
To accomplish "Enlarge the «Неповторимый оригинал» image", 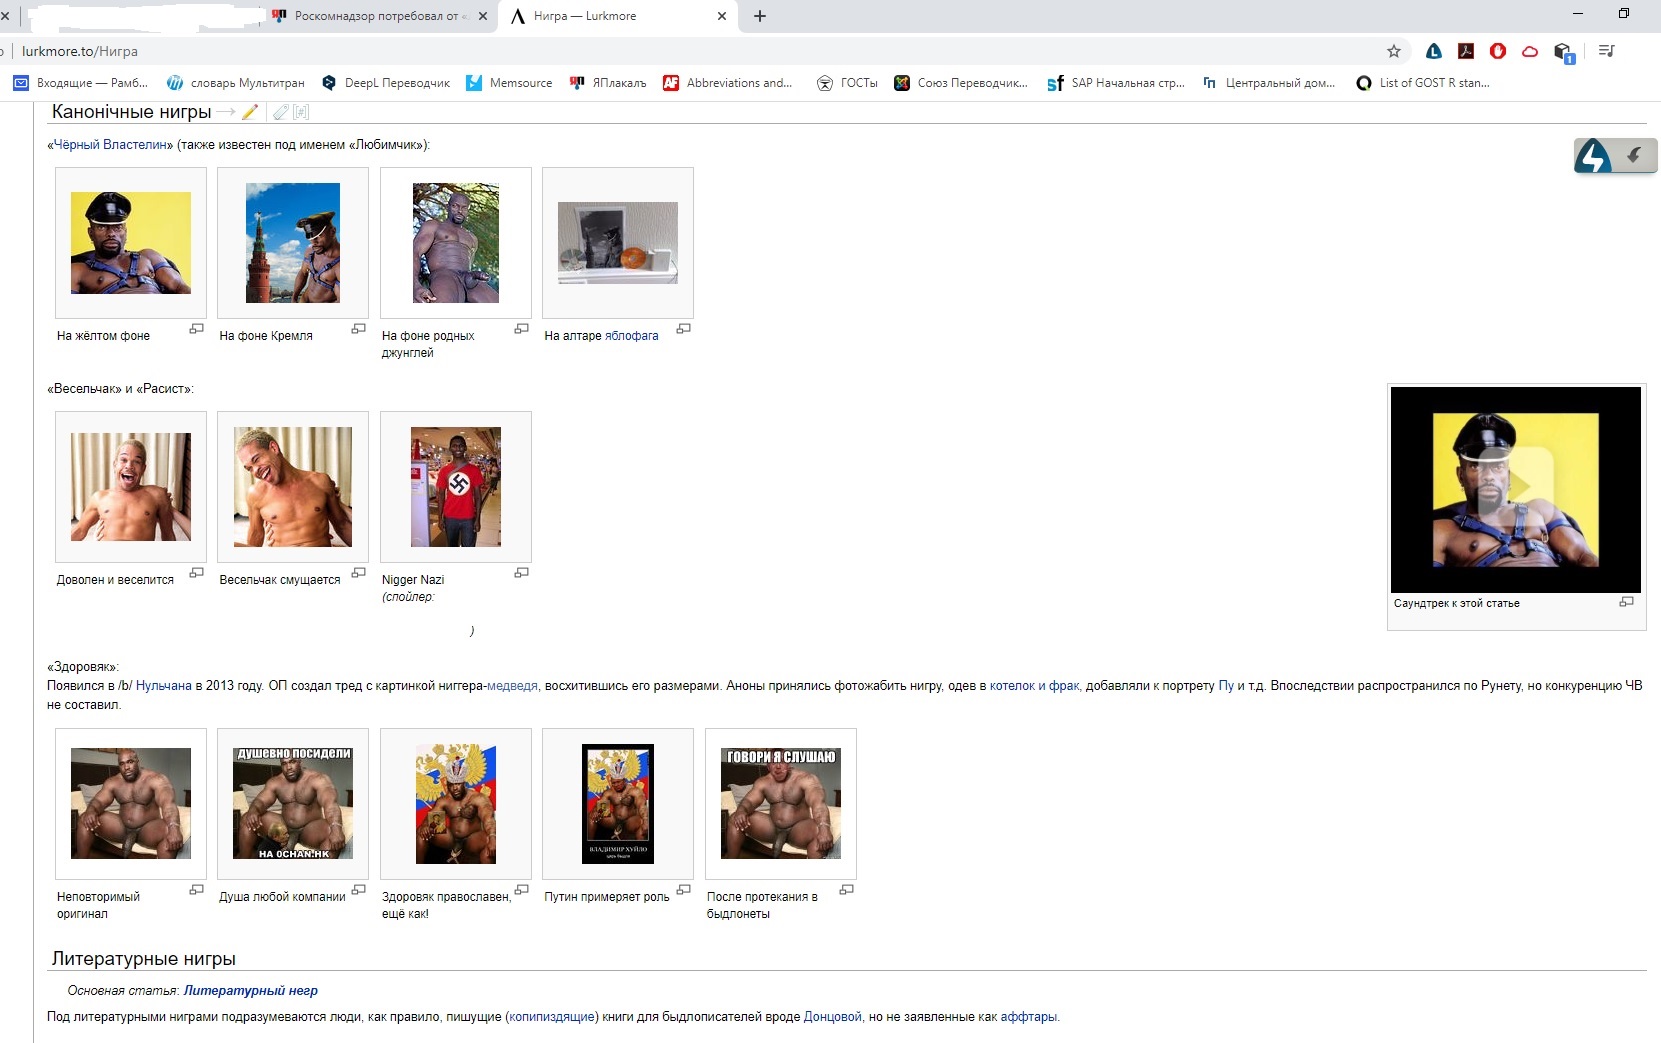I will 197,889.
